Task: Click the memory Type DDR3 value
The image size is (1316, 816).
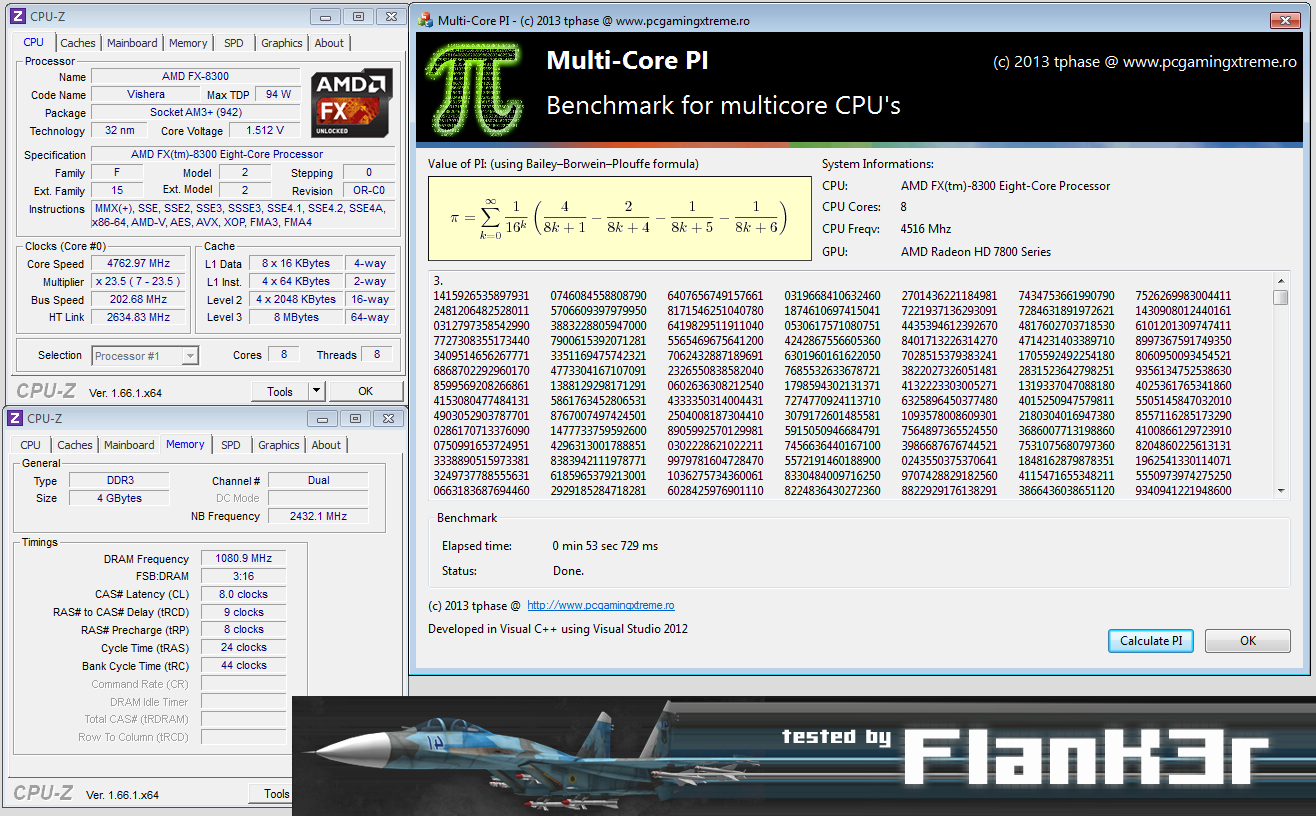Action: point(118,480)
